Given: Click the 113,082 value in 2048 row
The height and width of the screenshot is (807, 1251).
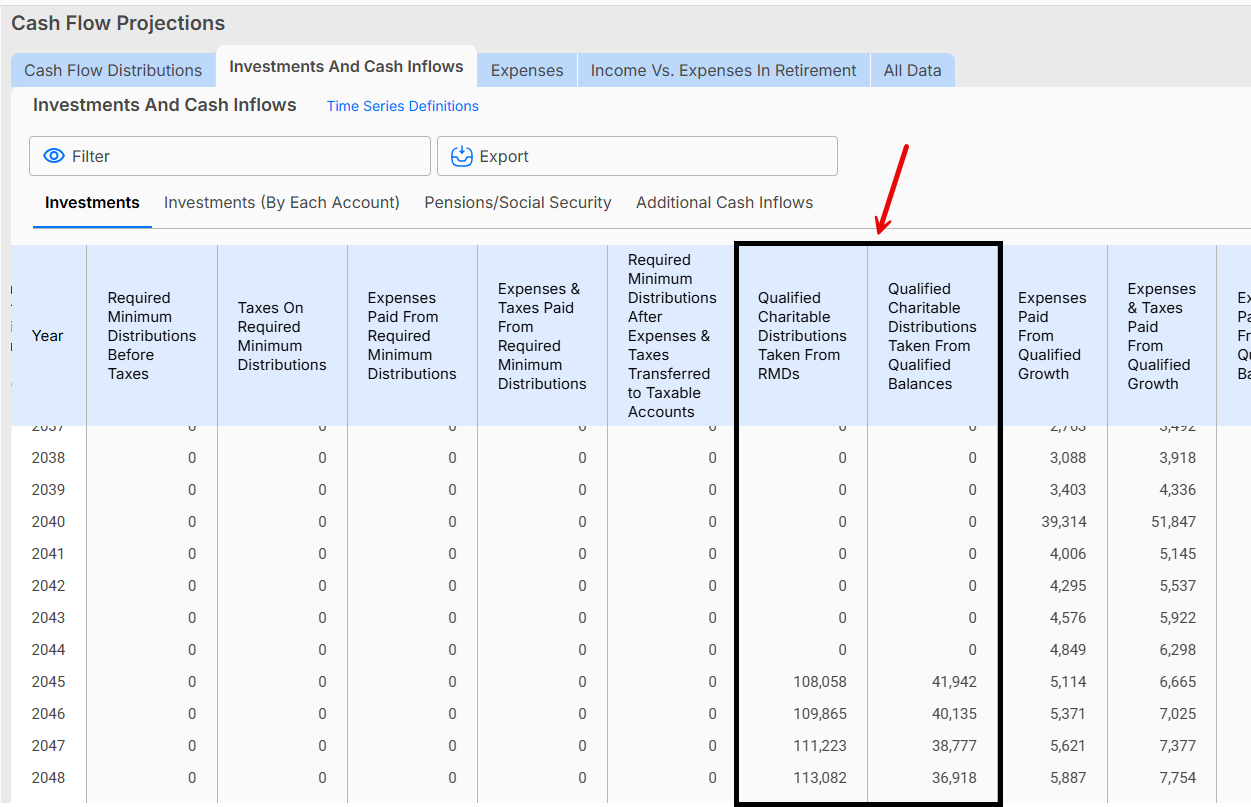Looking at the screenshot, I should click(x=818, y=778).
